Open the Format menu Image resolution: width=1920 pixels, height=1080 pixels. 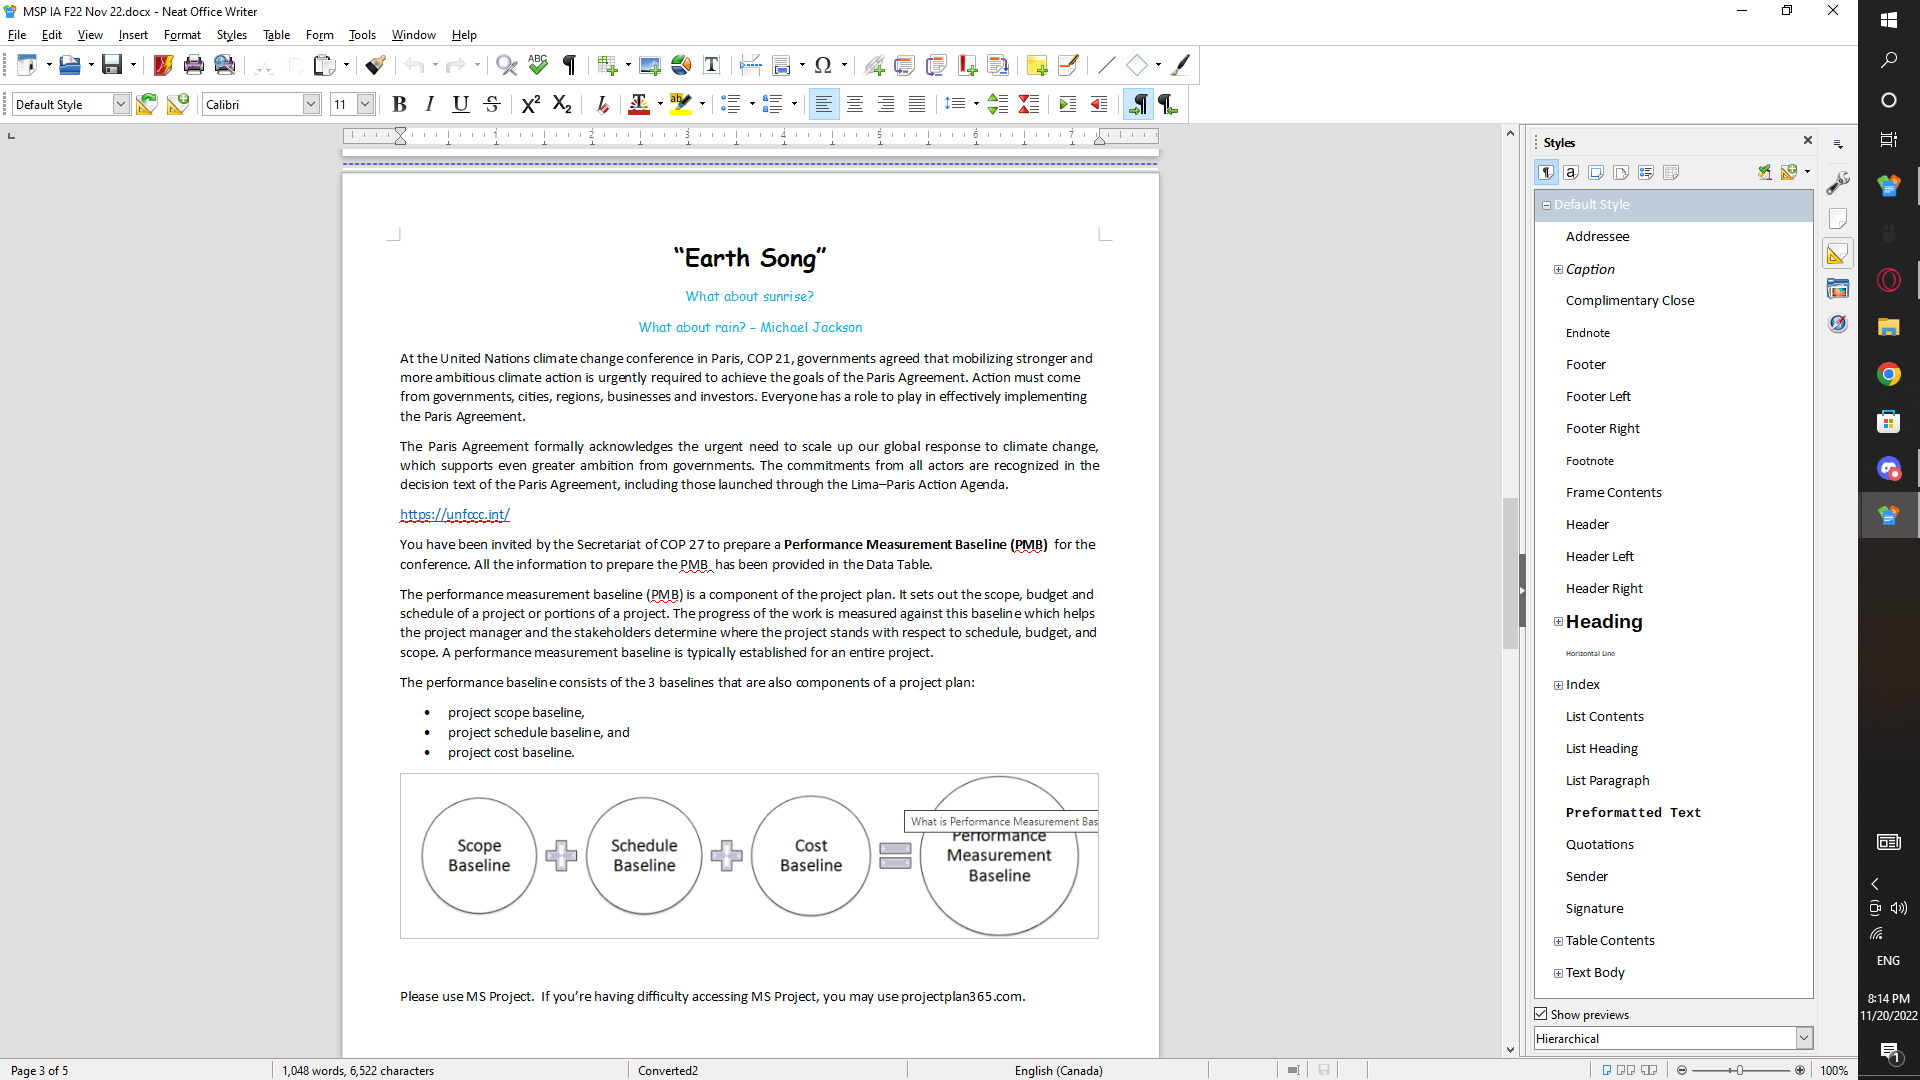pyautogui.click(x=182, y=34)
